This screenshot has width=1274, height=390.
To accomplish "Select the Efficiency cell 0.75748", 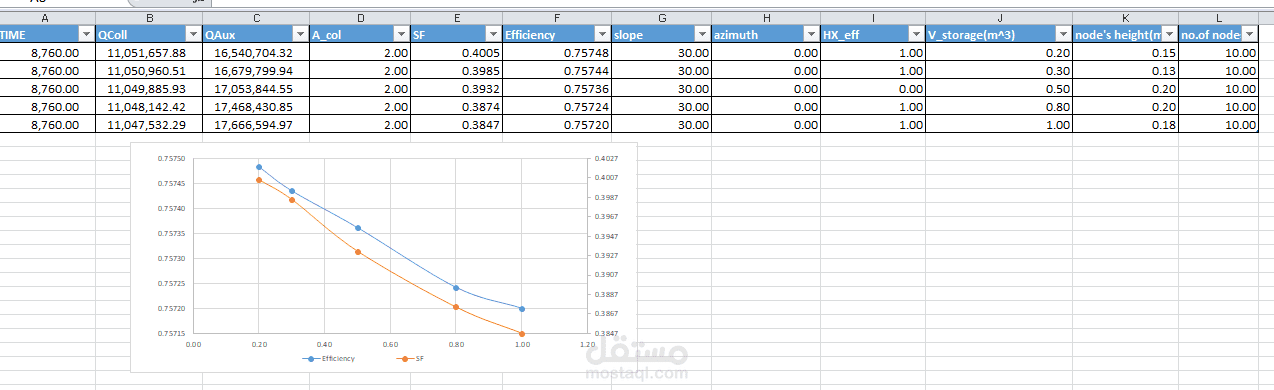I will point(556,53).
